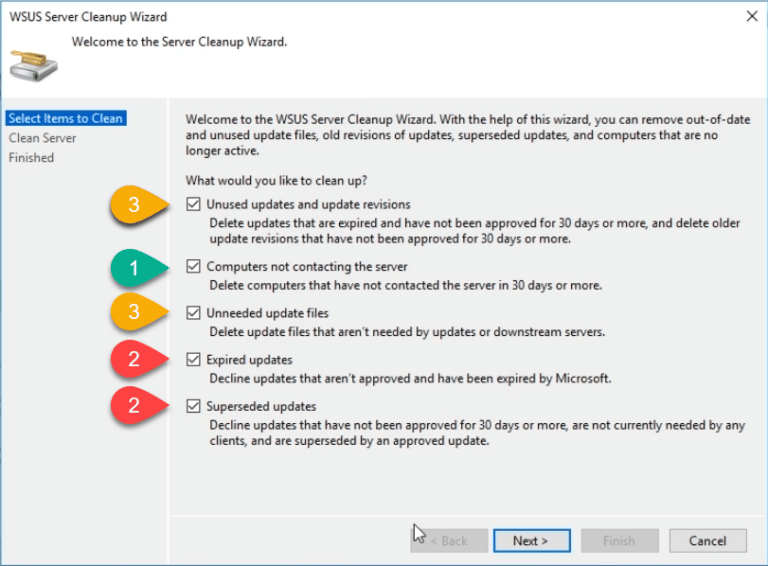Toggle the Superseded updates checkbox
This screenshot has height=566, width=768.
click(x=193, y=407)
